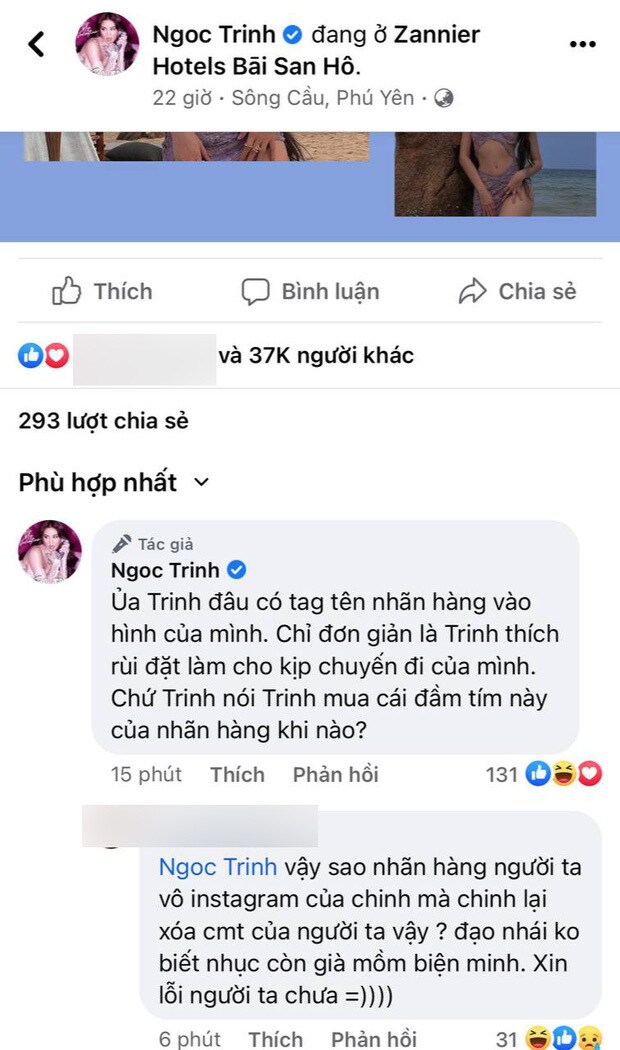Tap the Bình luận speech bubble icon

tap(255, 292)
